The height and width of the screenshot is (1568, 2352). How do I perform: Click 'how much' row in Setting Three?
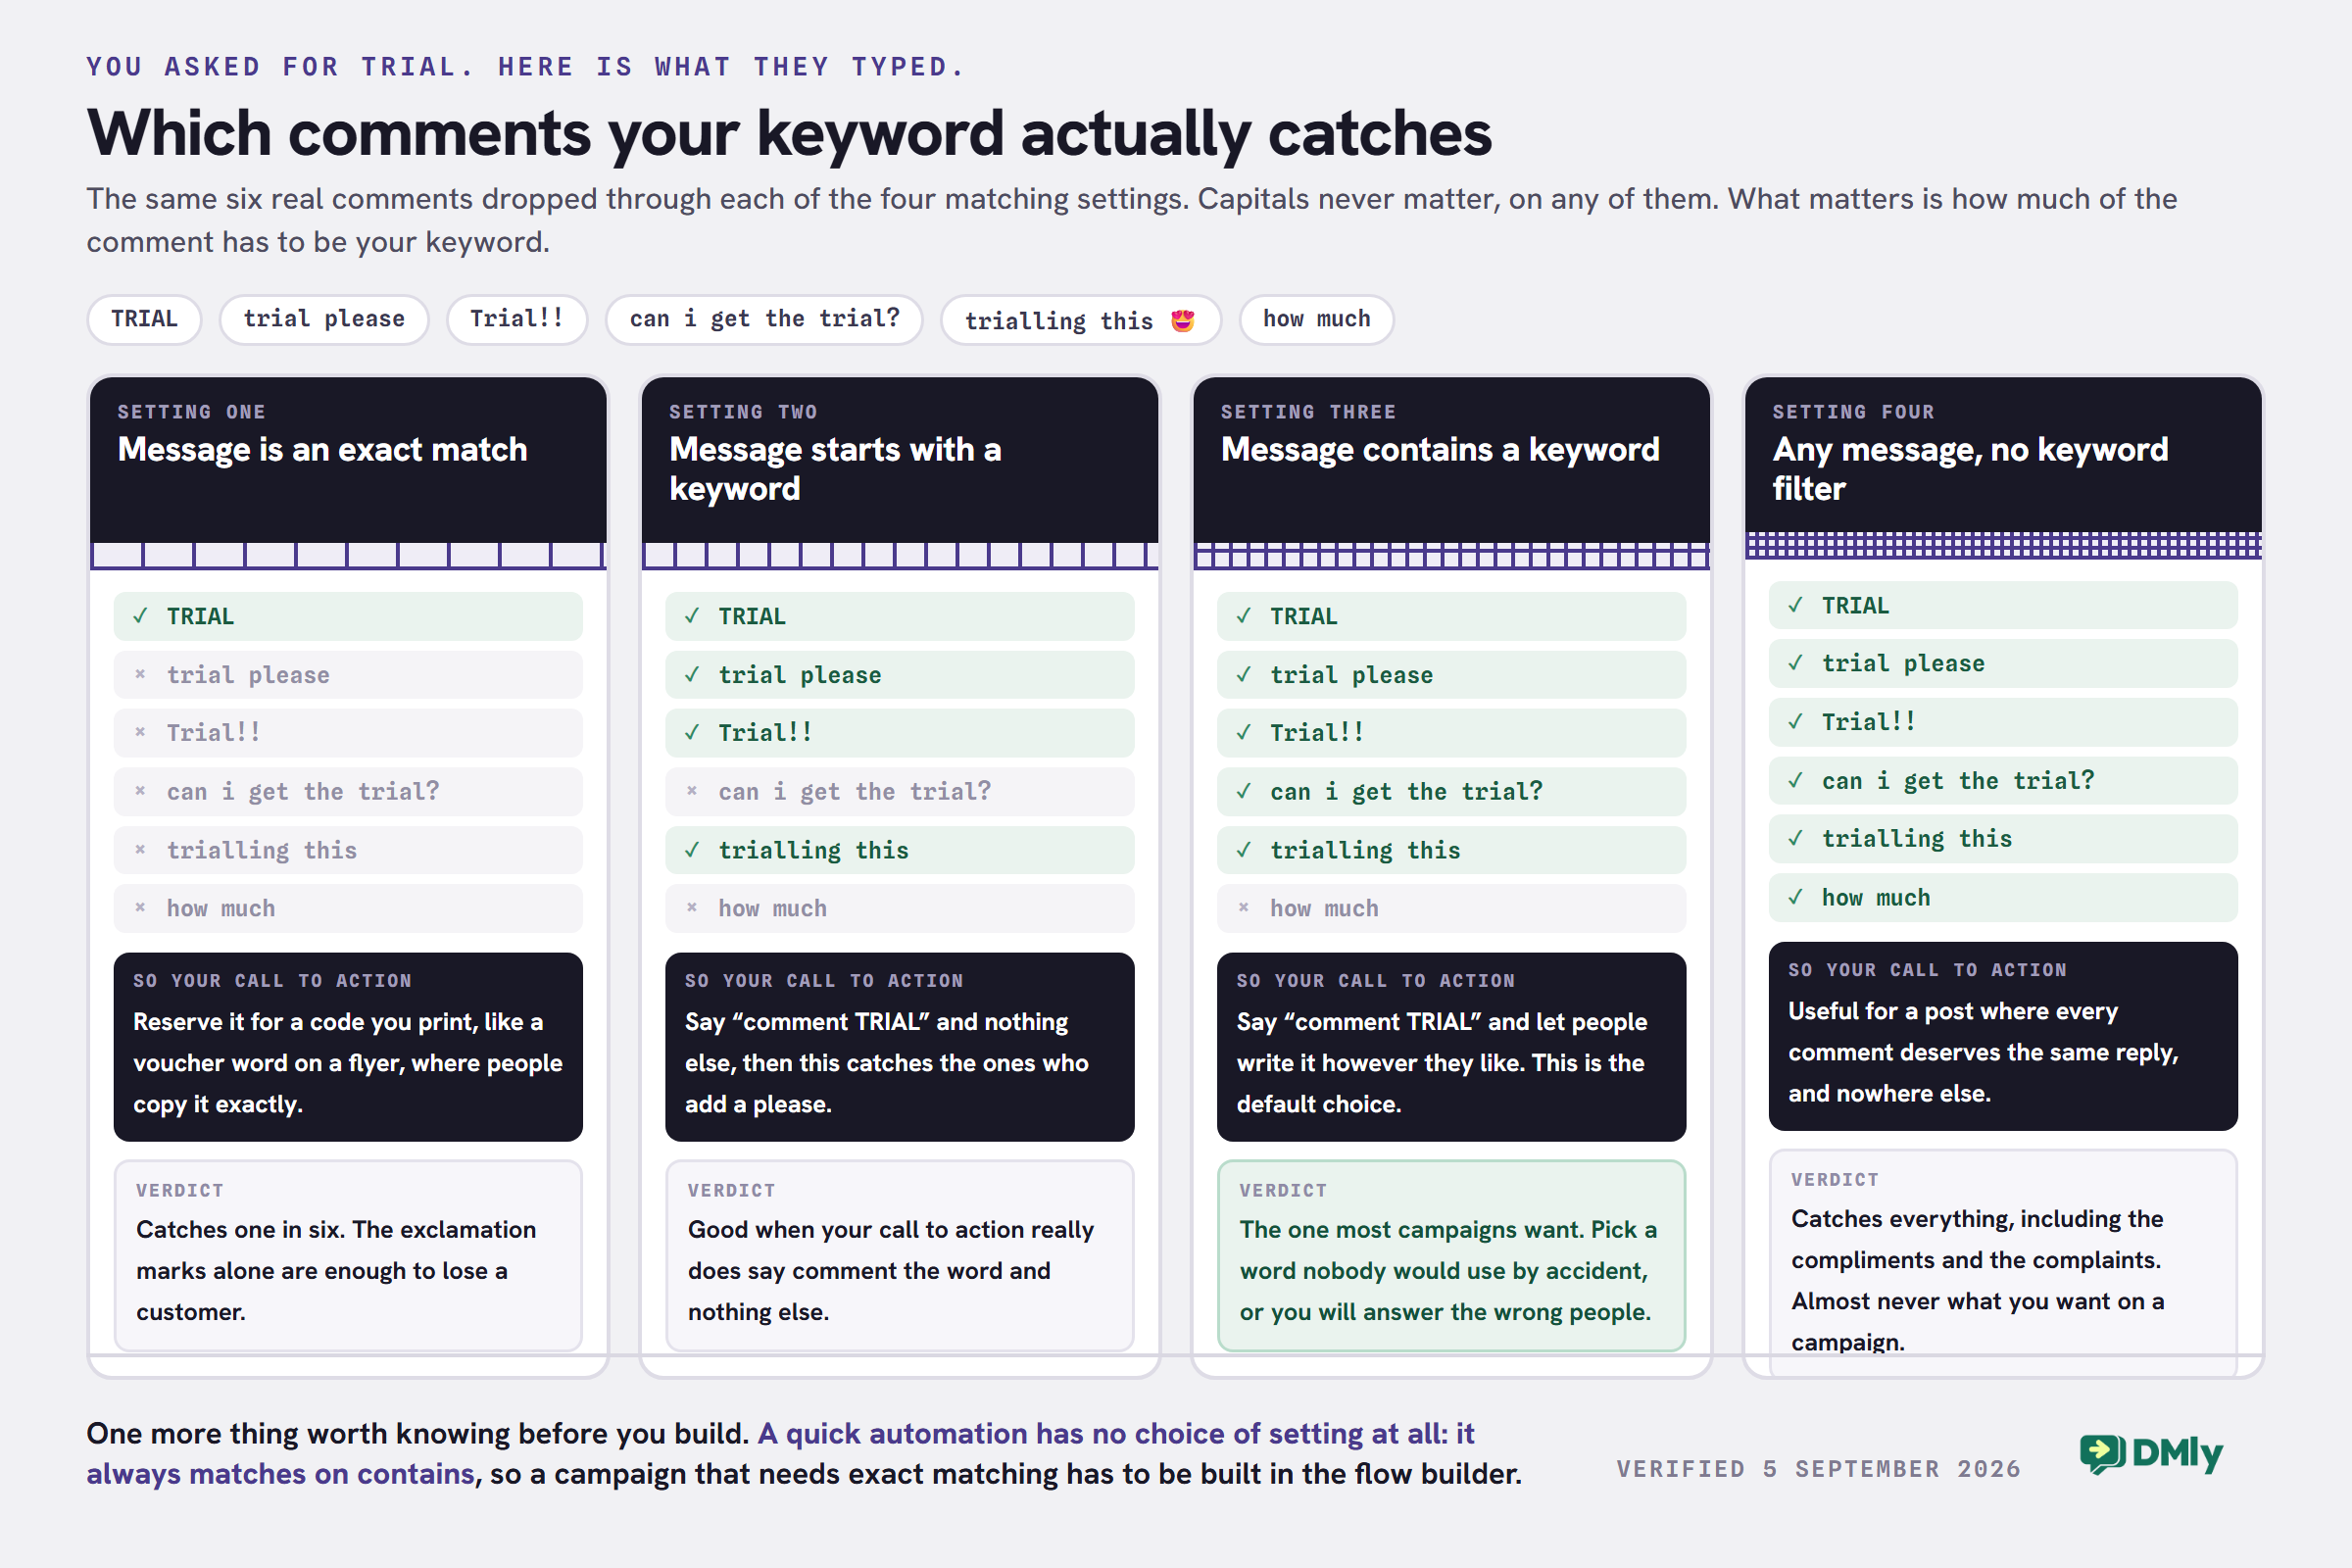point(1452,908)
